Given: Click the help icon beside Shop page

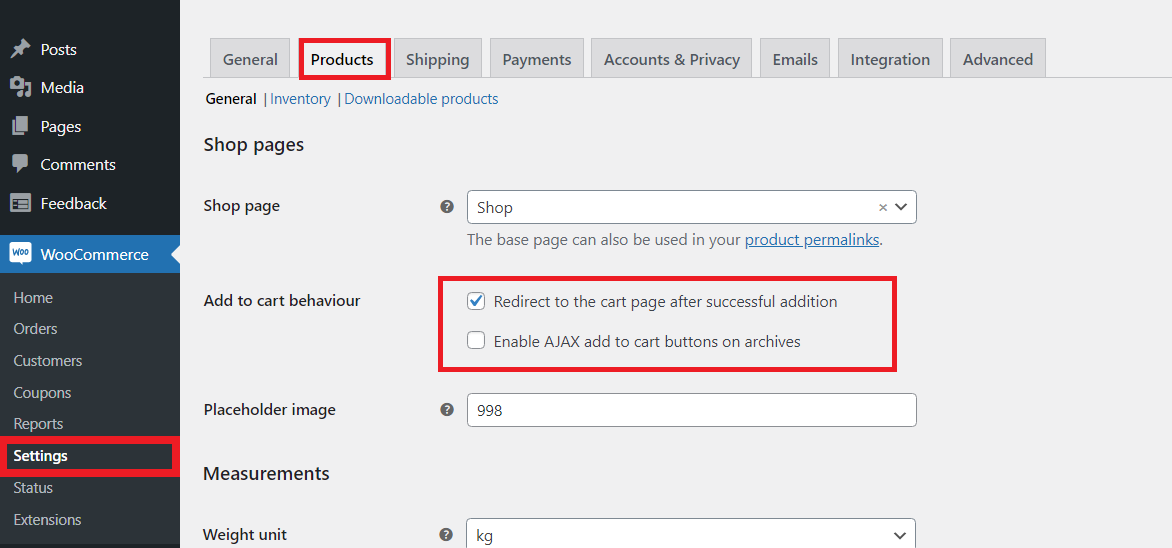Looking at the screenshot, I should coord(447,207).
